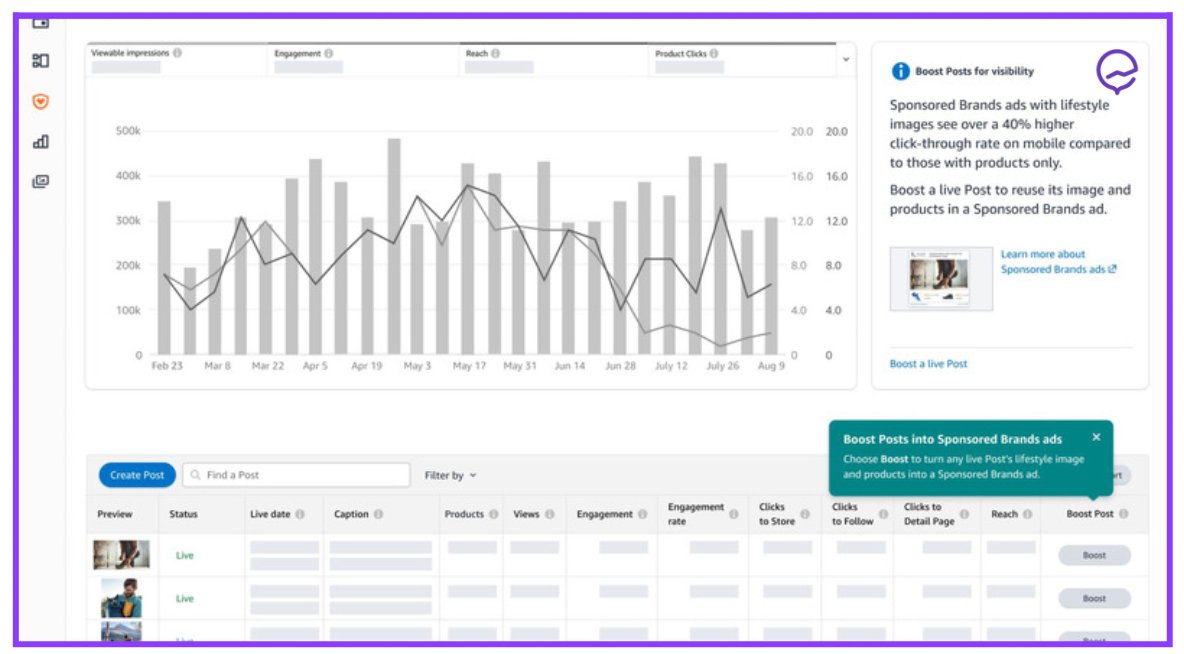Click the first post's preview thumbnail
Screen dimensions: 1184x654
click(x=122, y=554)
